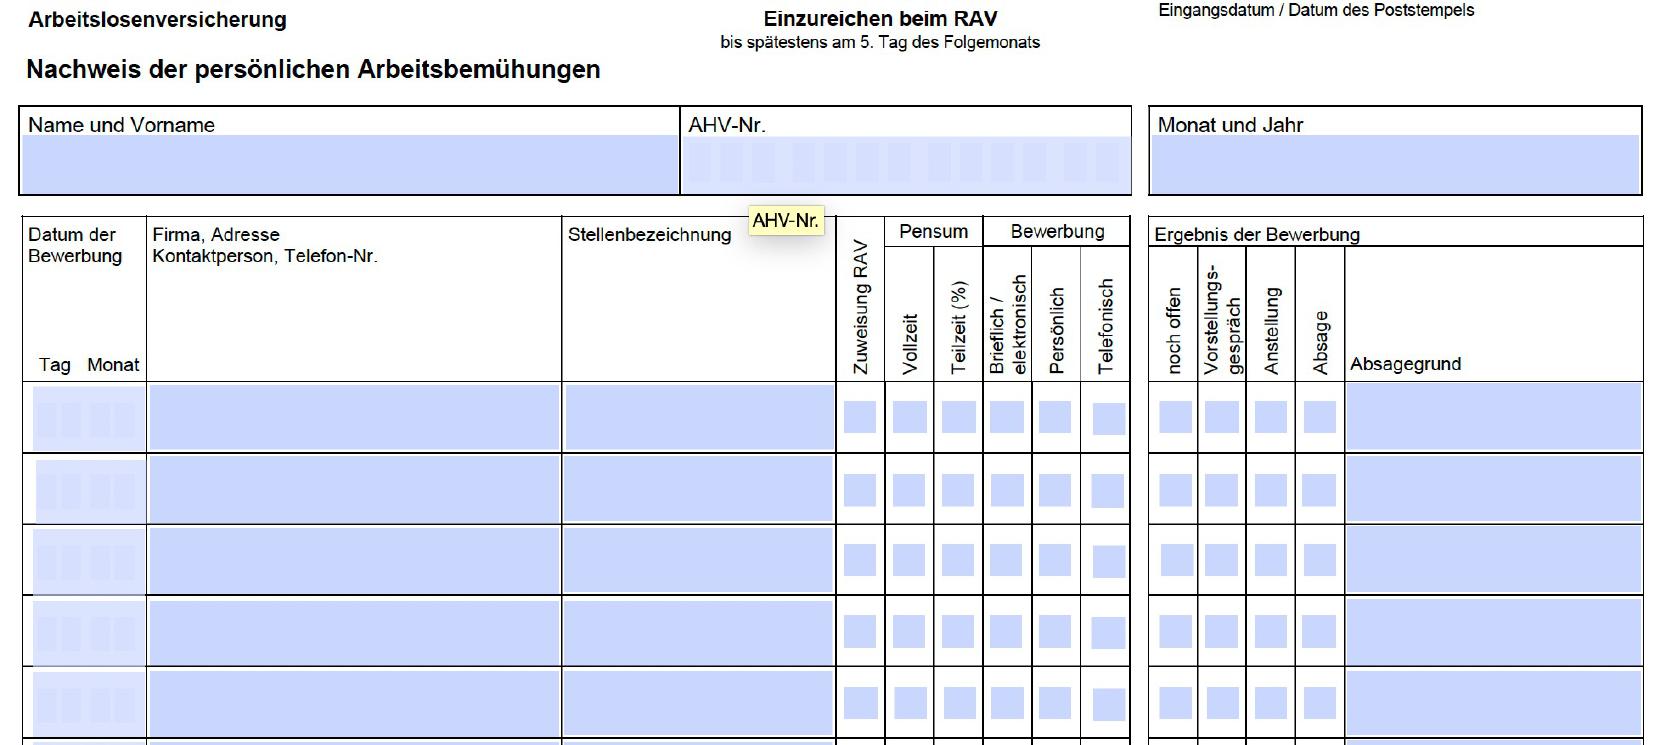Tick Zuweisung RAV checkbox in first row

(x=860, y=417)
